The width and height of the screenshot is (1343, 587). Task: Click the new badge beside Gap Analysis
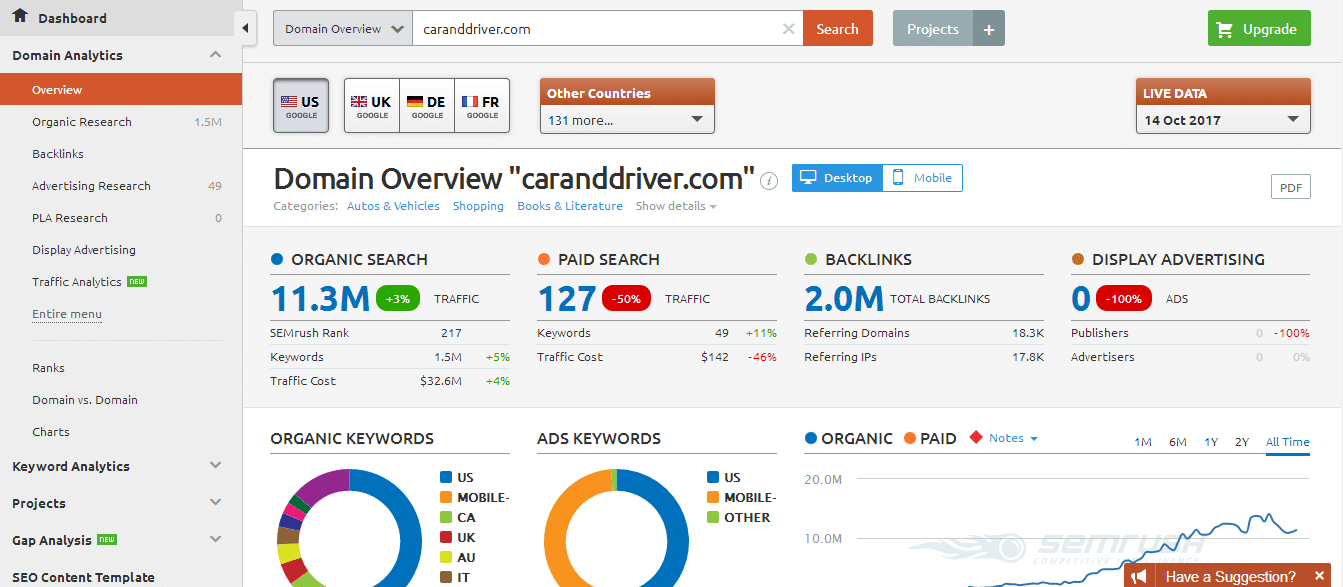pos(107,540)
